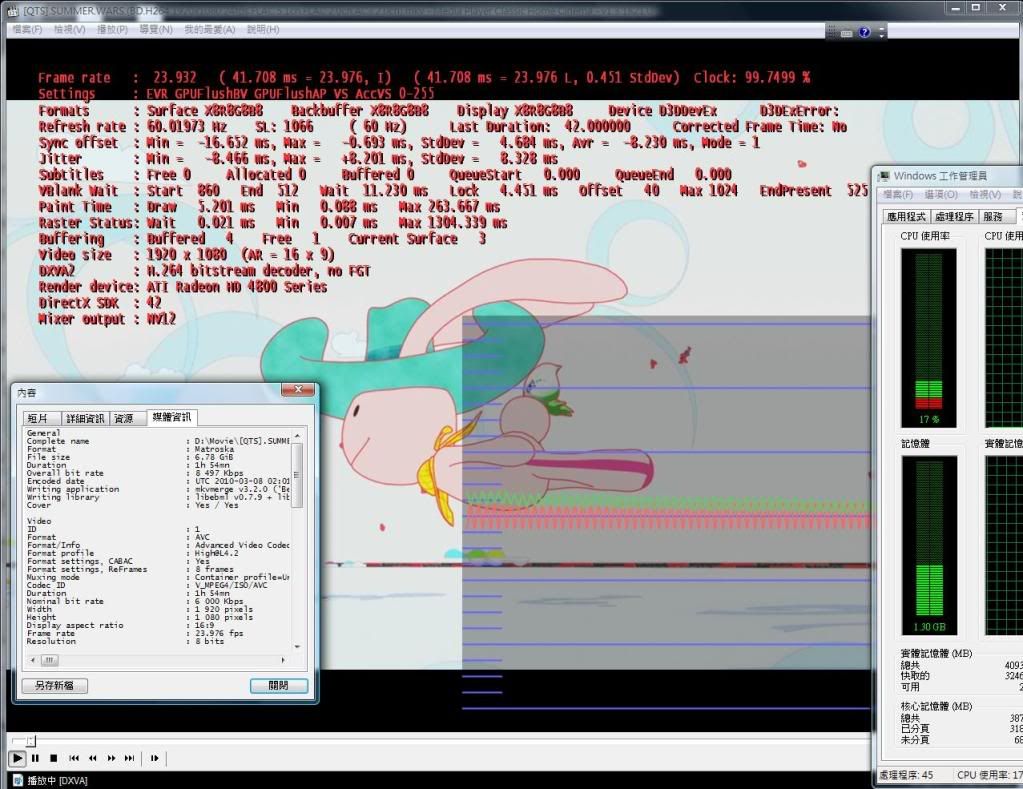Click the 播放中 [DXVA] status text
The height and width of the screenshot is (789, 1023).
[x=57, y=781]
